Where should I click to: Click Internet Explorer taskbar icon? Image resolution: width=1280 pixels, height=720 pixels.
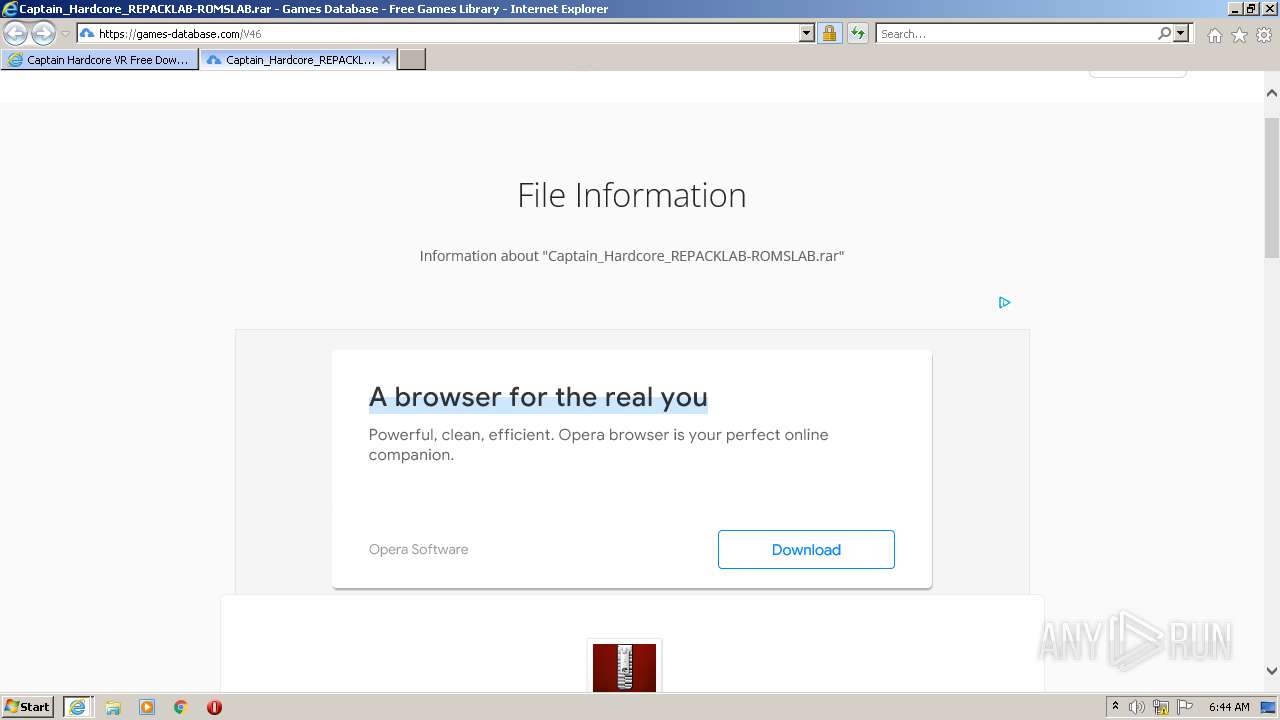pos(77,707)
